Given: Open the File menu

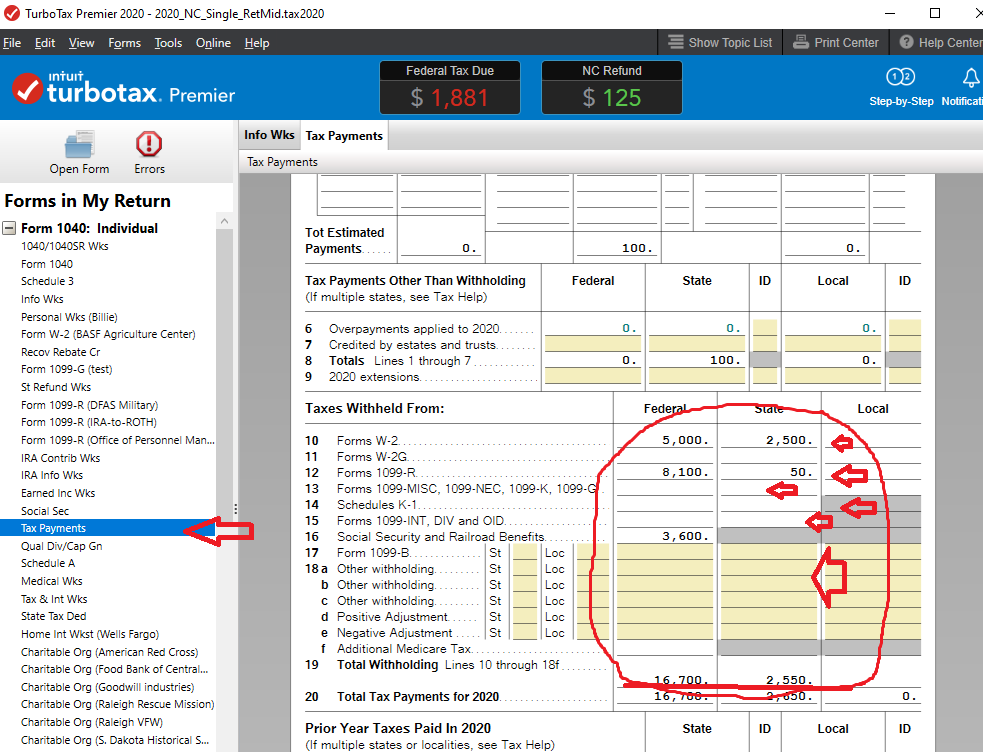Looking at the screenshot, I should (x=12, y=43).
